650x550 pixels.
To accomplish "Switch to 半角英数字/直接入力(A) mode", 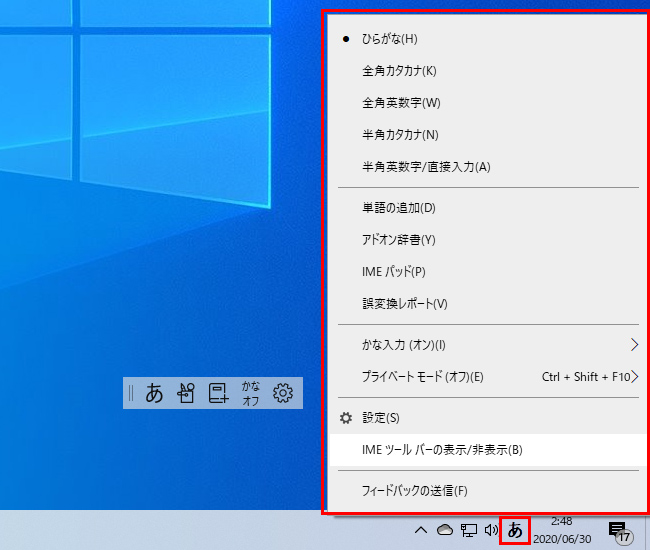I will click(x=426, y=167).
